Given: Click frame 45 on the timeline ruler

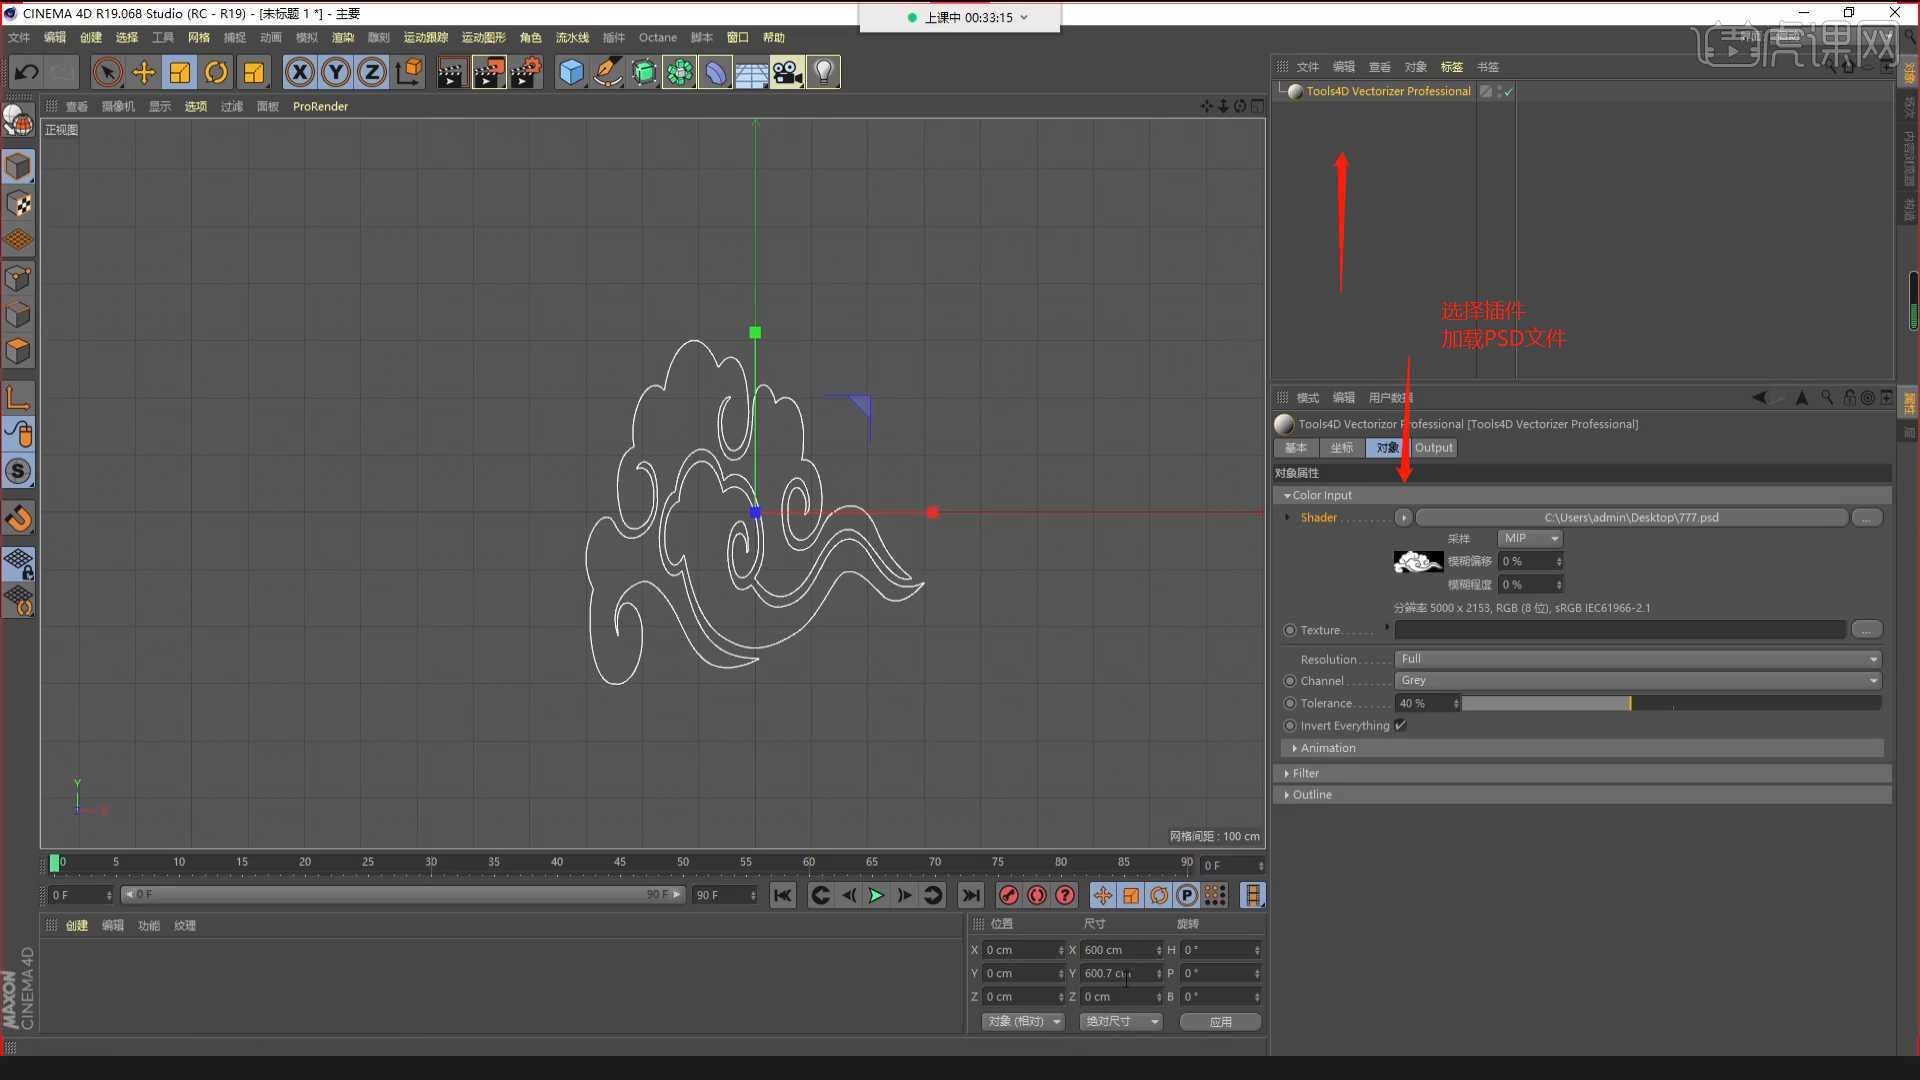Looking at the screenshot, I should pos(620,862).
